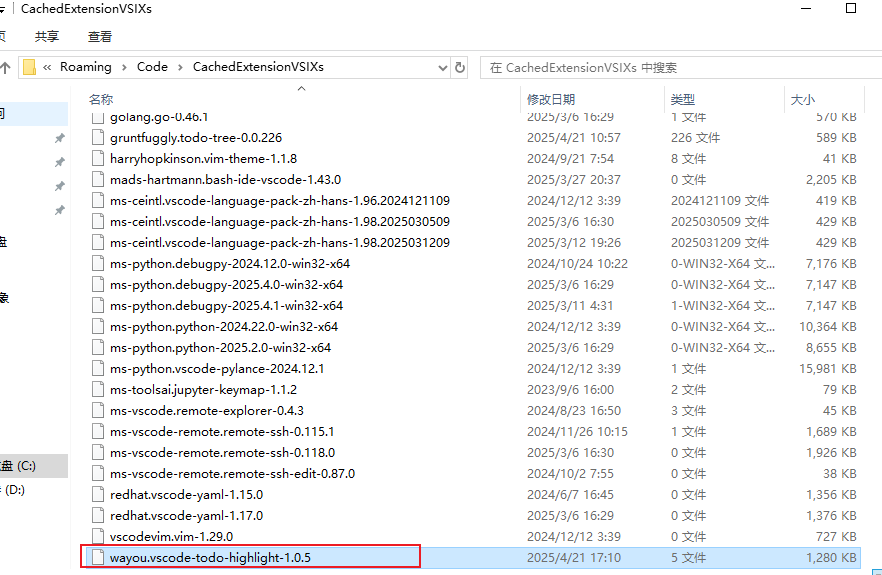Click the type cell 2024121109 文件
Screen dimensions: 882x575
click(720, 201)
